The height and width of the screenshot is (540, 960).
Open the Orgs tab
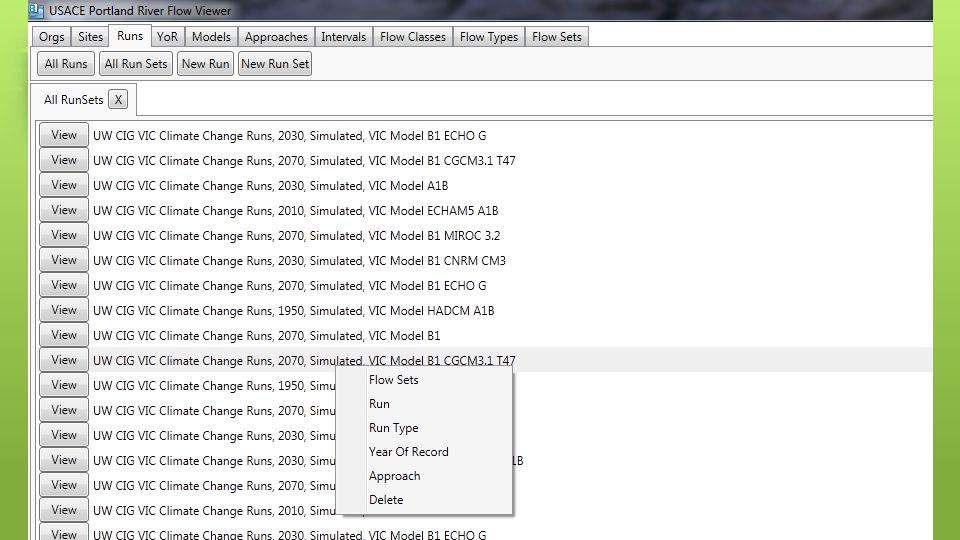pos(51,37)
